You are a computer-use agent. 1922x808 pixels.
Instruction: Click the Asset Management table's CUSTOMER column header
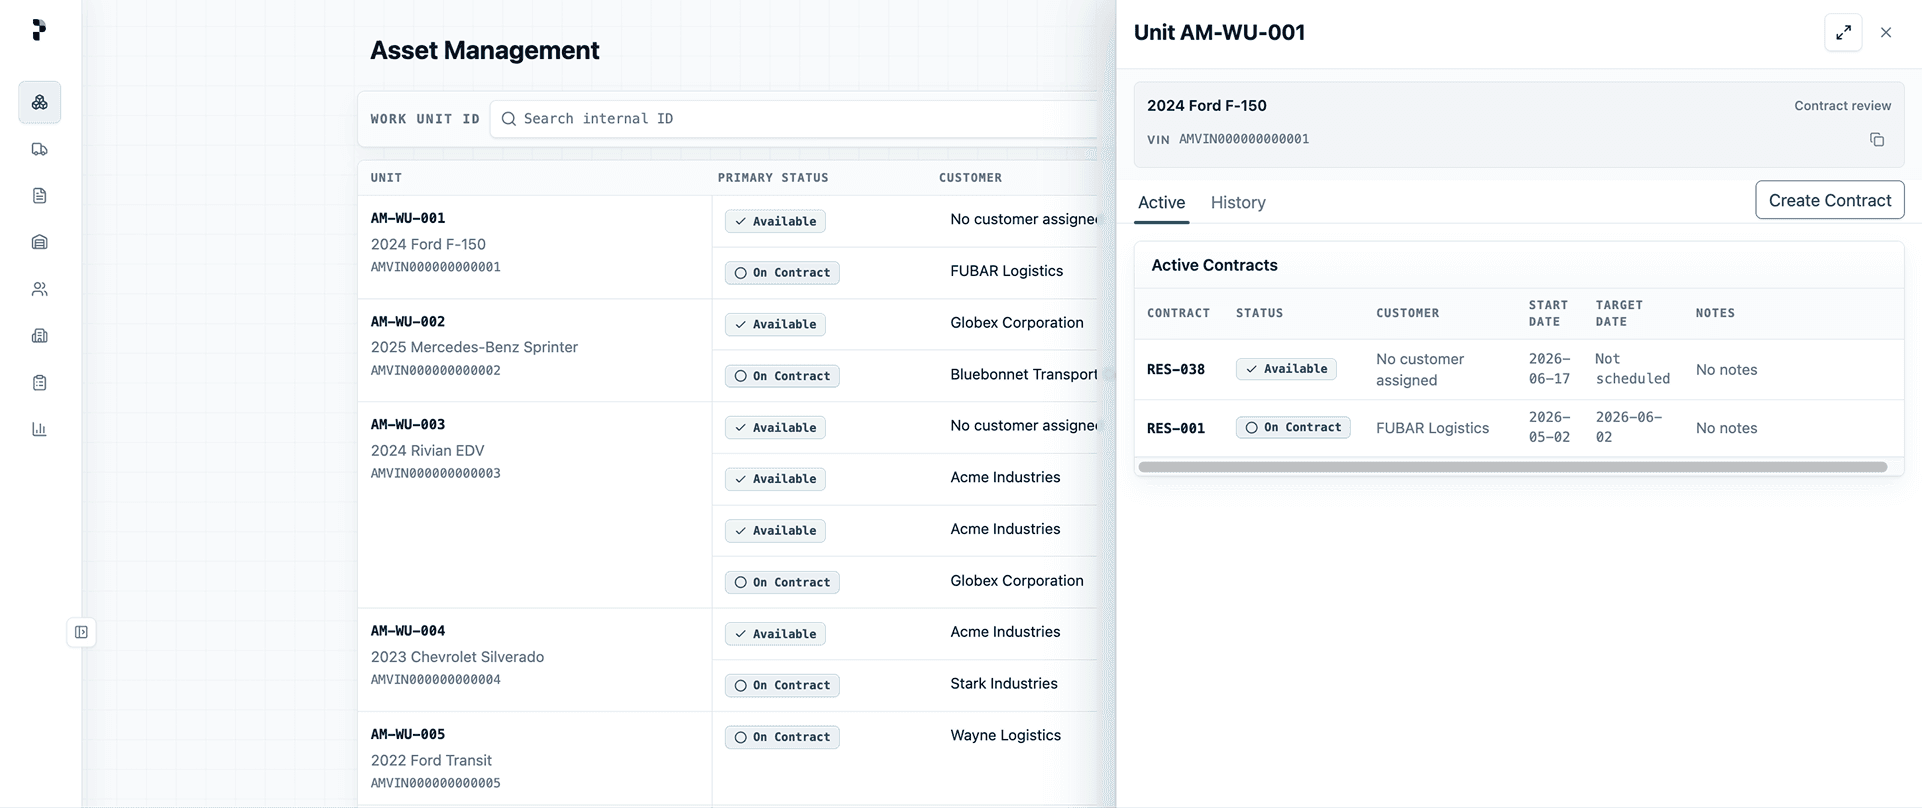[x=970, y=178]
